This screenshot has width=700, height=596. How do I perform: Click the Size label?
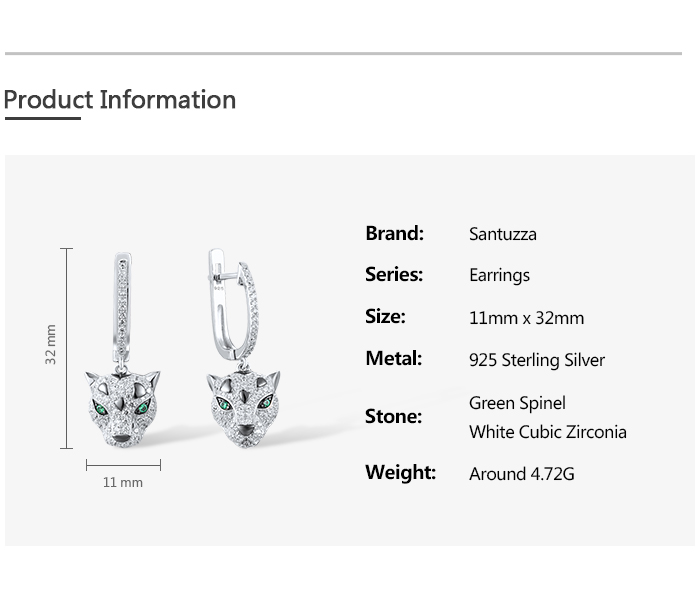tap(385, 316)
